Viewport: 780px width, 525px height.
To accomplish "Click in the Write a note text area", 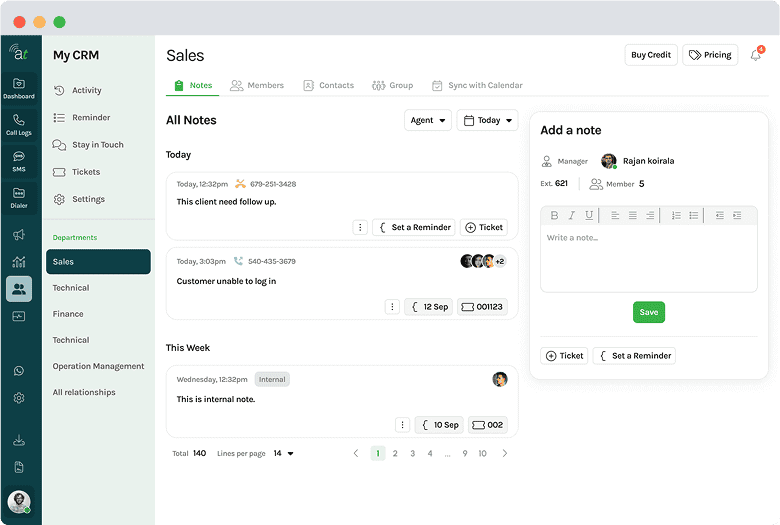I will click(648, 258).
